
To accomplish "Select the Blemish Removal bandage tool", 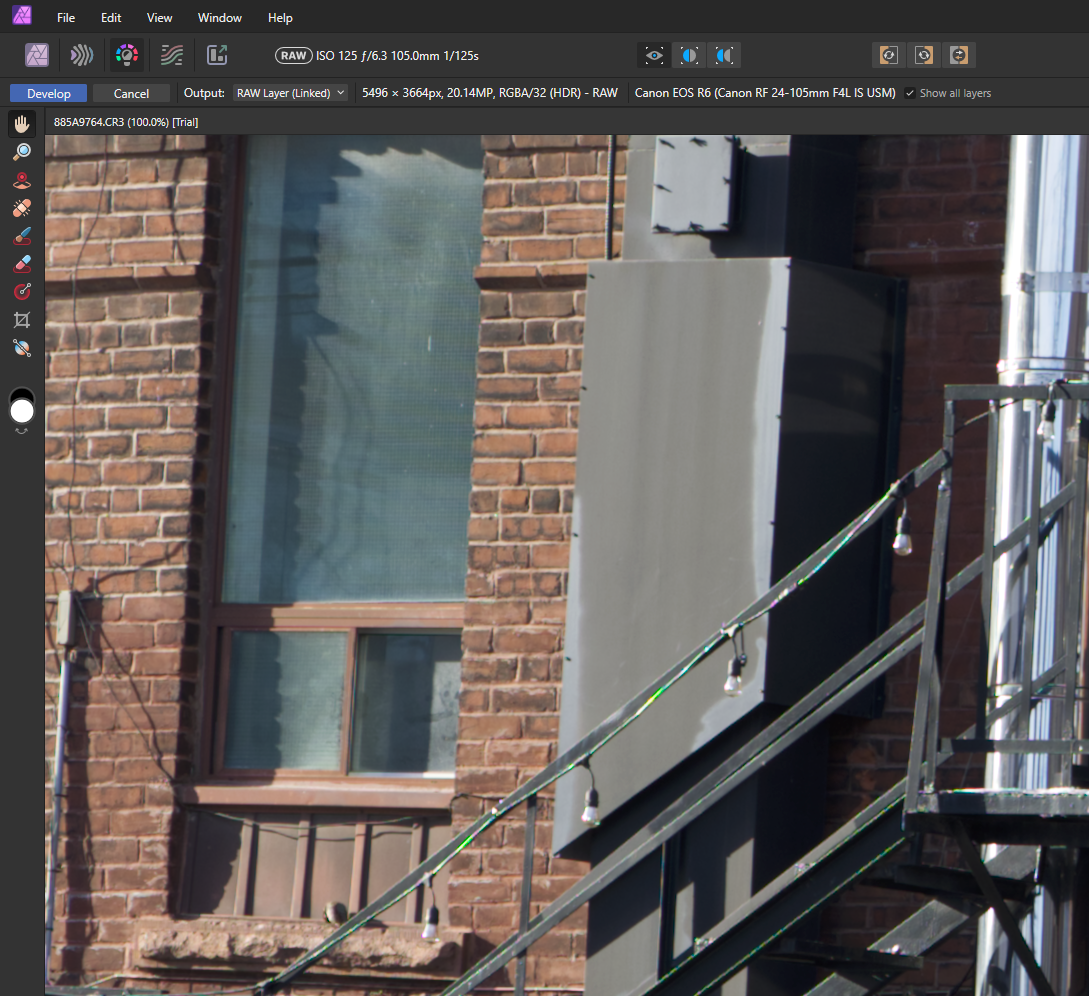I will click(22, 208).
